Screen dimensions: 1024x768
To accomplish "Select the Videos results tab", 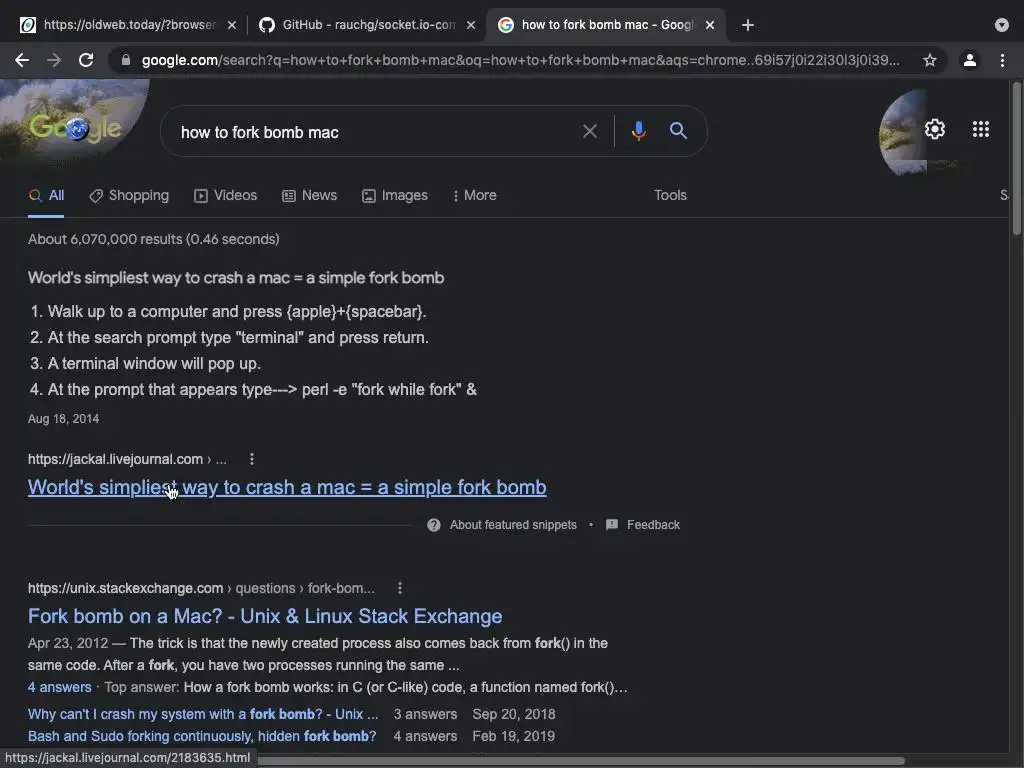I will point(225,195).
